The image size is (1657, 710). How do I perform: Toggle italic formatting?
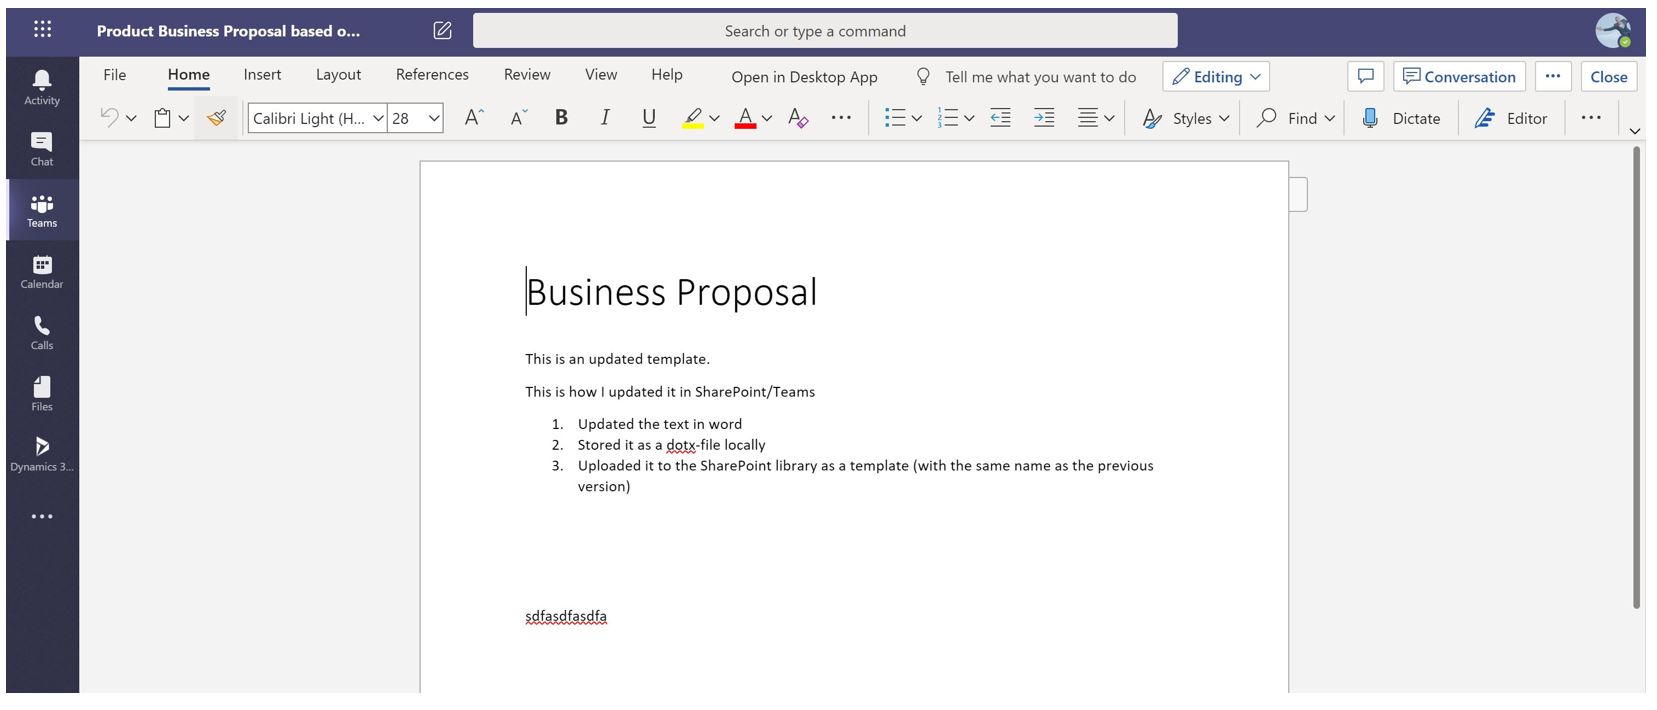coord(605,118)
